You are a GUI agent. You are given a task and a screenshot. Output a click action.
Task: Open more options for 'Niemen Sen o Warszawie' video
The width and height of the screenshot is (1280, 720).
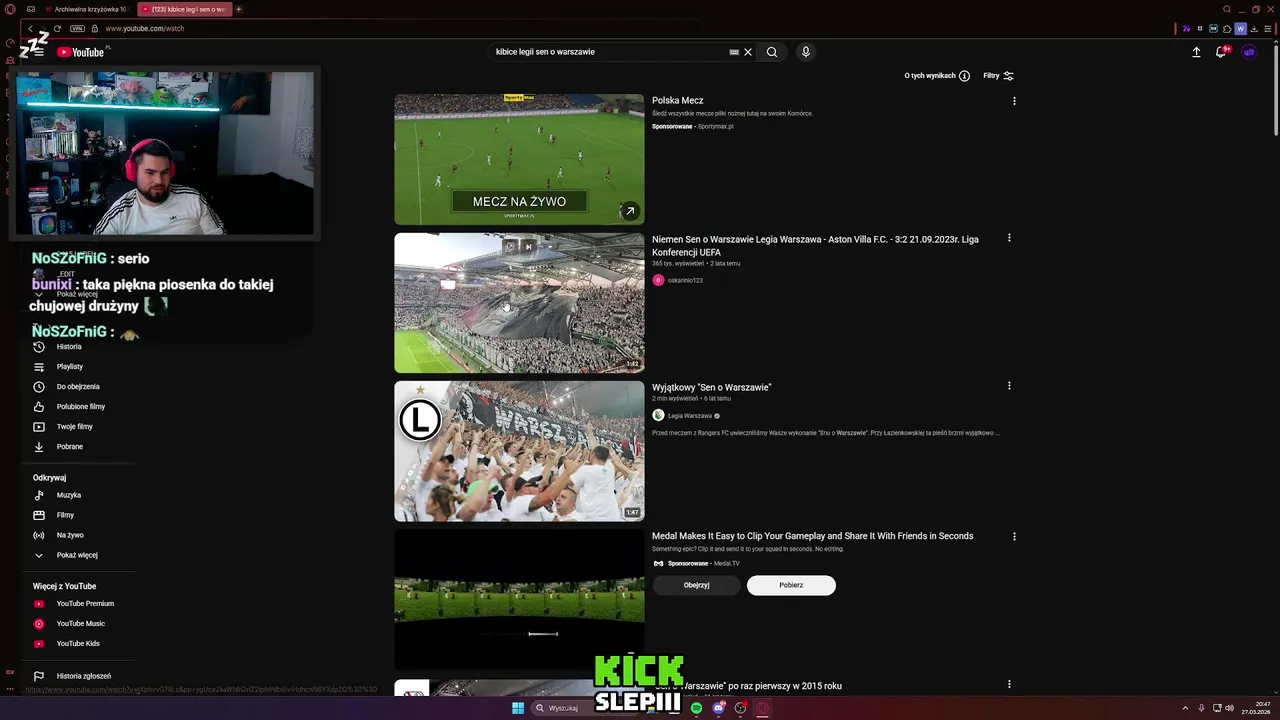(1009, 238)
